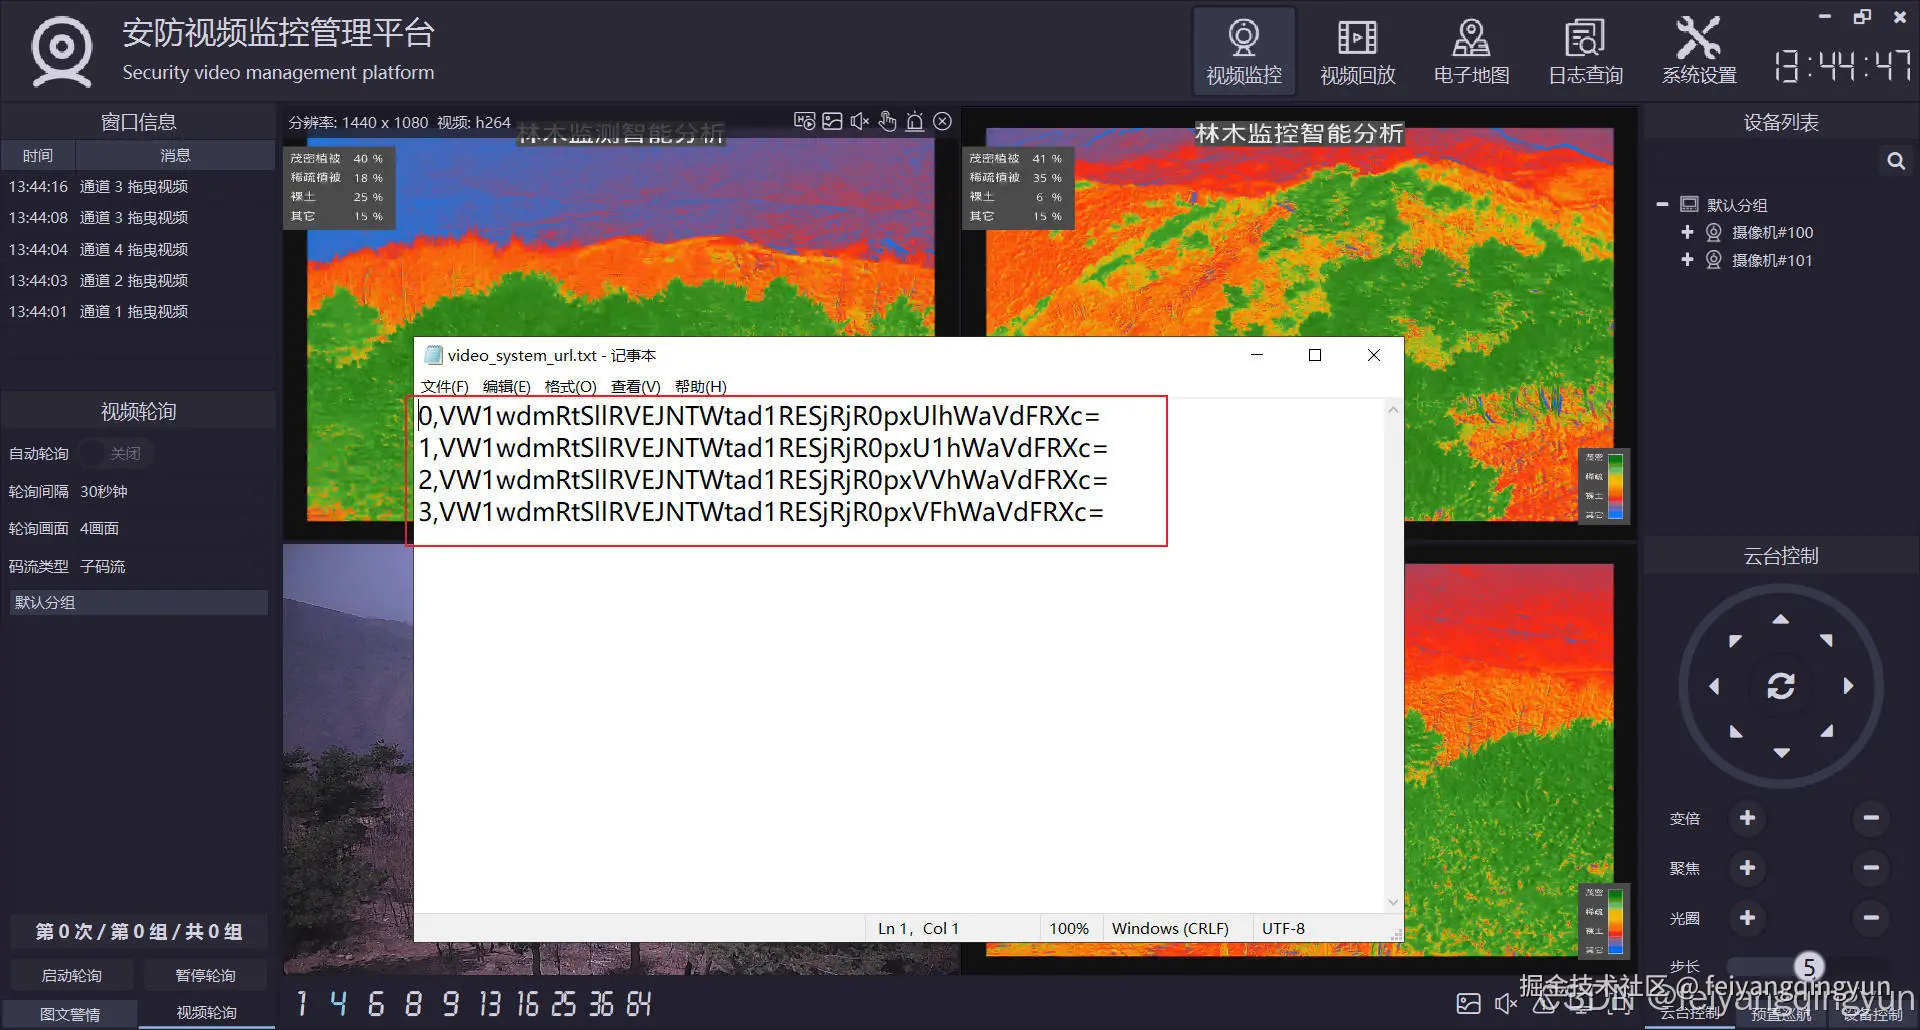Collapse the 默认分组 device group
Screen dimensions: 1920x1030
point(1662,205)
